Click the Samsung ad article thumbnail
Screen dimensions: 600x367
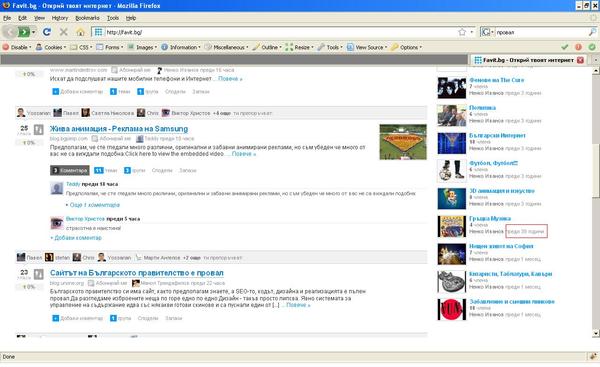[403, 142]
